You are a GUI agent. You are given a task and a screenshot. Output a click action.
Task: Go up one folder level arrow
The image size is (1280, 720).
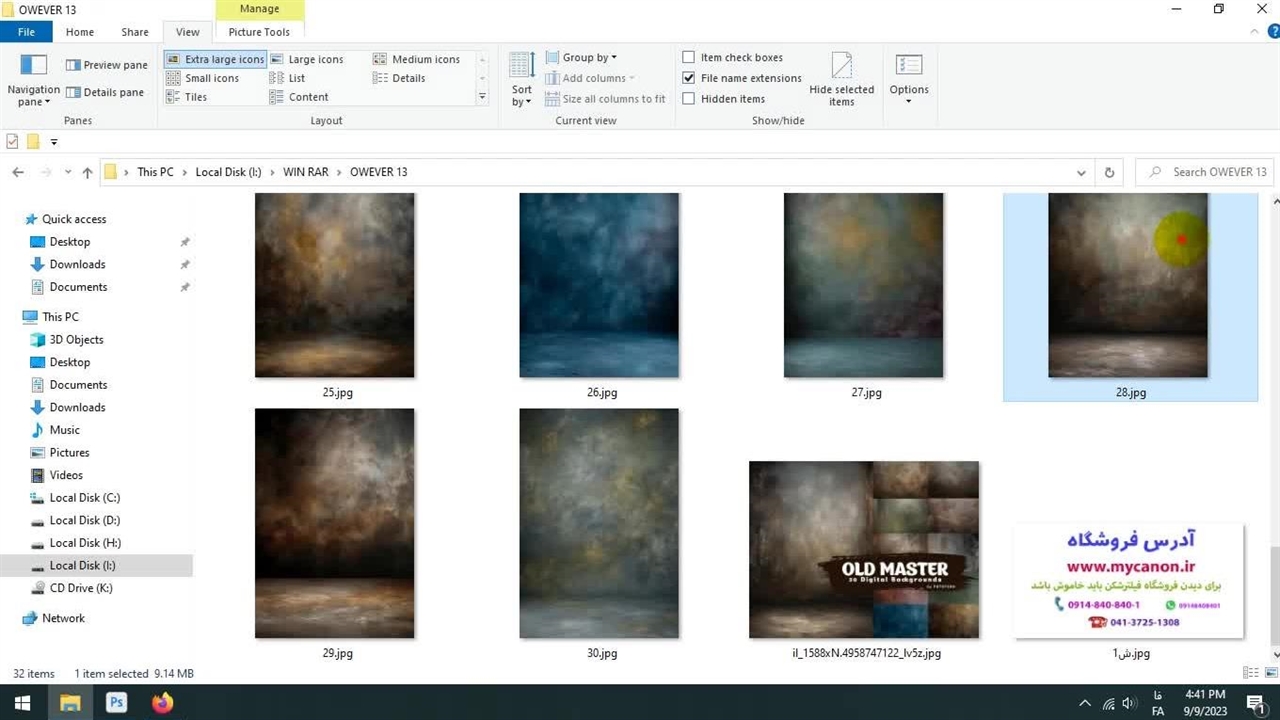(x=87, y=172)
